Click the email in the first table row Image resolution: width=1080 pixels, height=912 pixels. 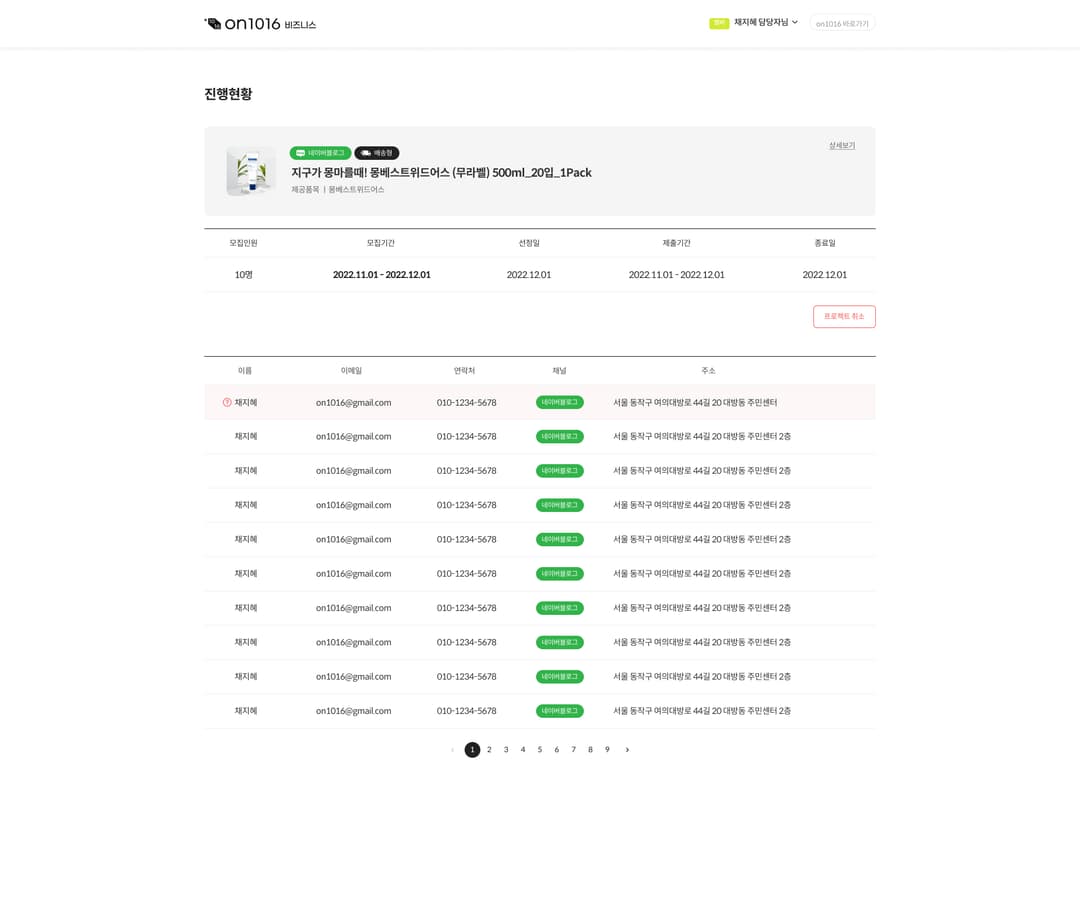tap(353, 402)
